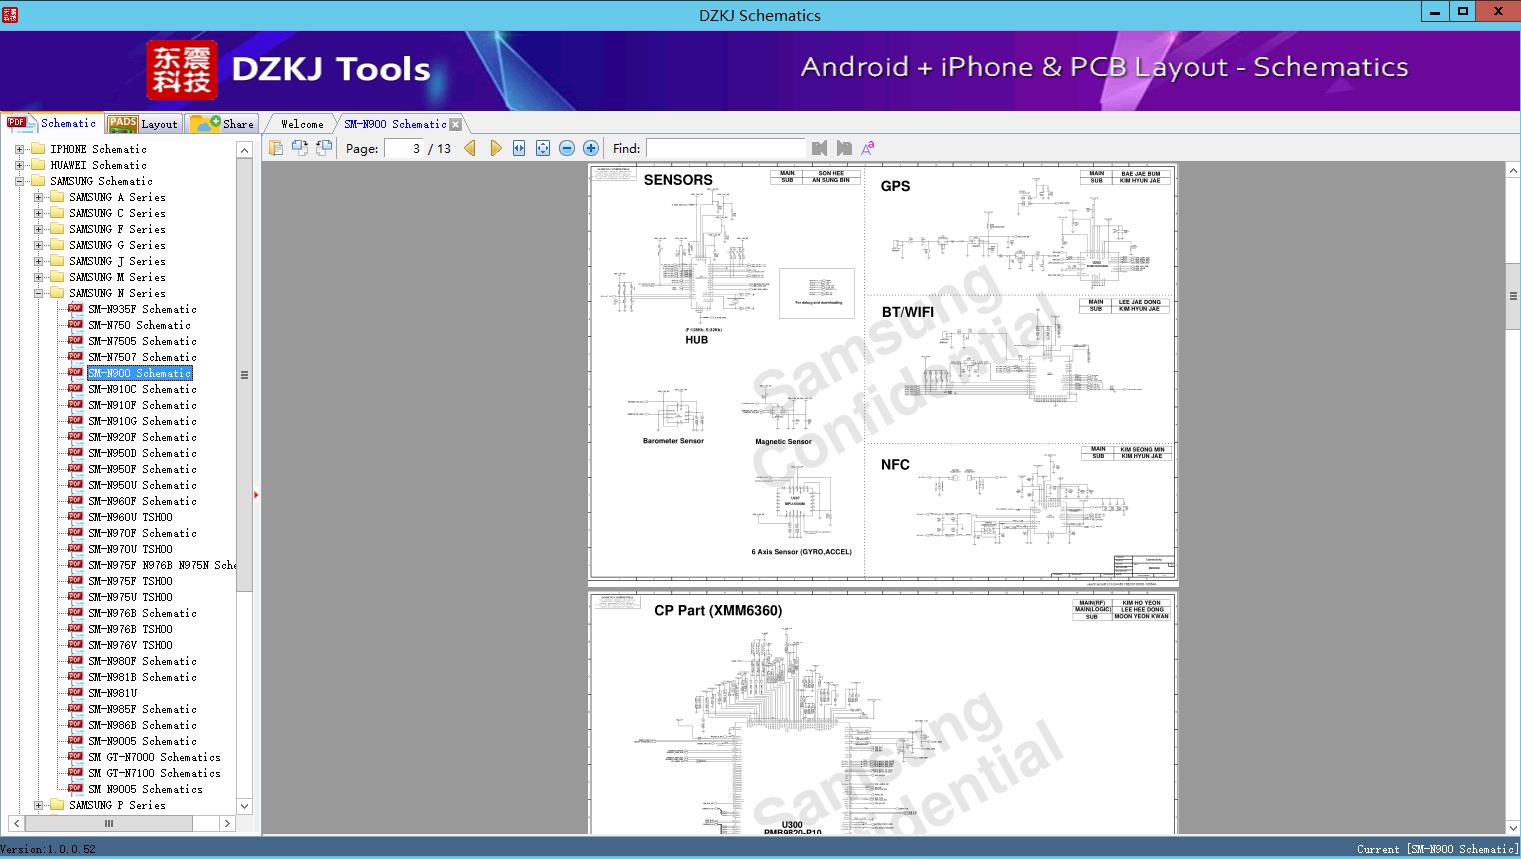This screenshot has width=1521, height=859.
Task: Select SM-N900 Schematic in the tree
Action: click(x=139, y=373)
